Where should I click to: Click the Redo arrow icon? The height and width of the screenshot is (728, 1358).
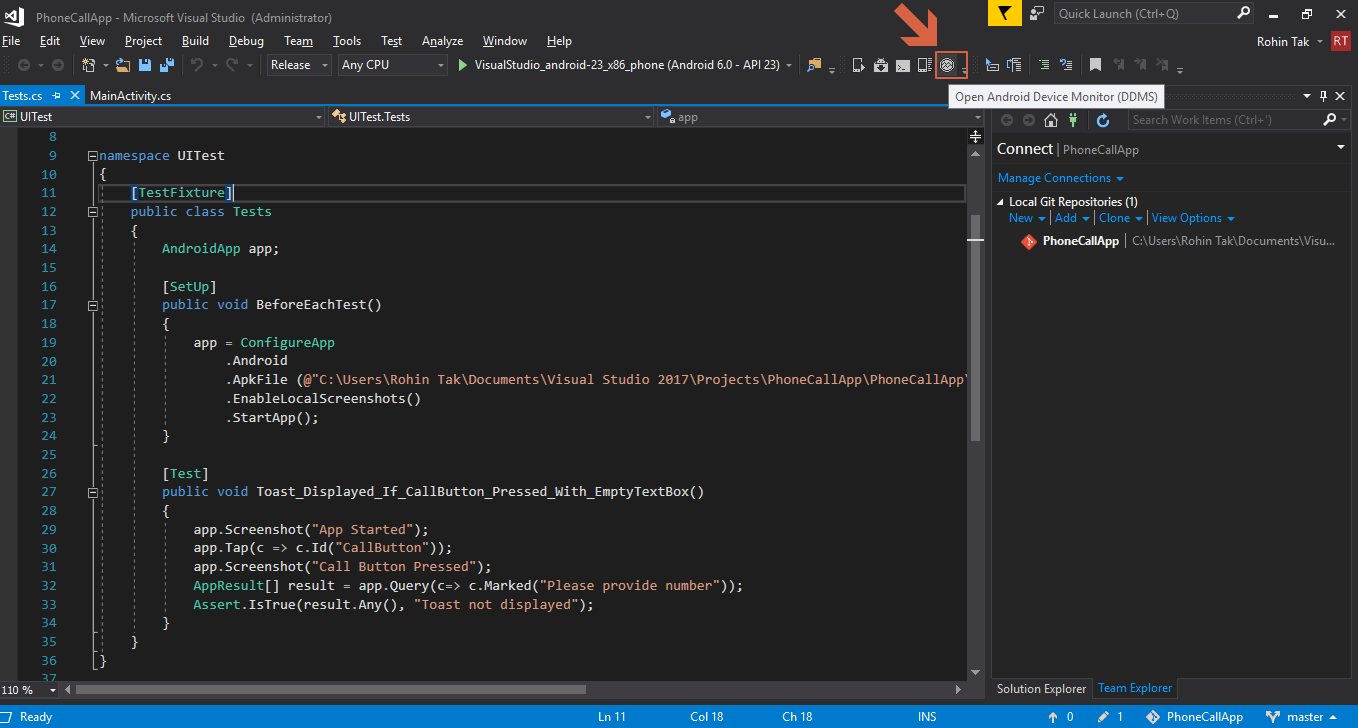[232, 65]
